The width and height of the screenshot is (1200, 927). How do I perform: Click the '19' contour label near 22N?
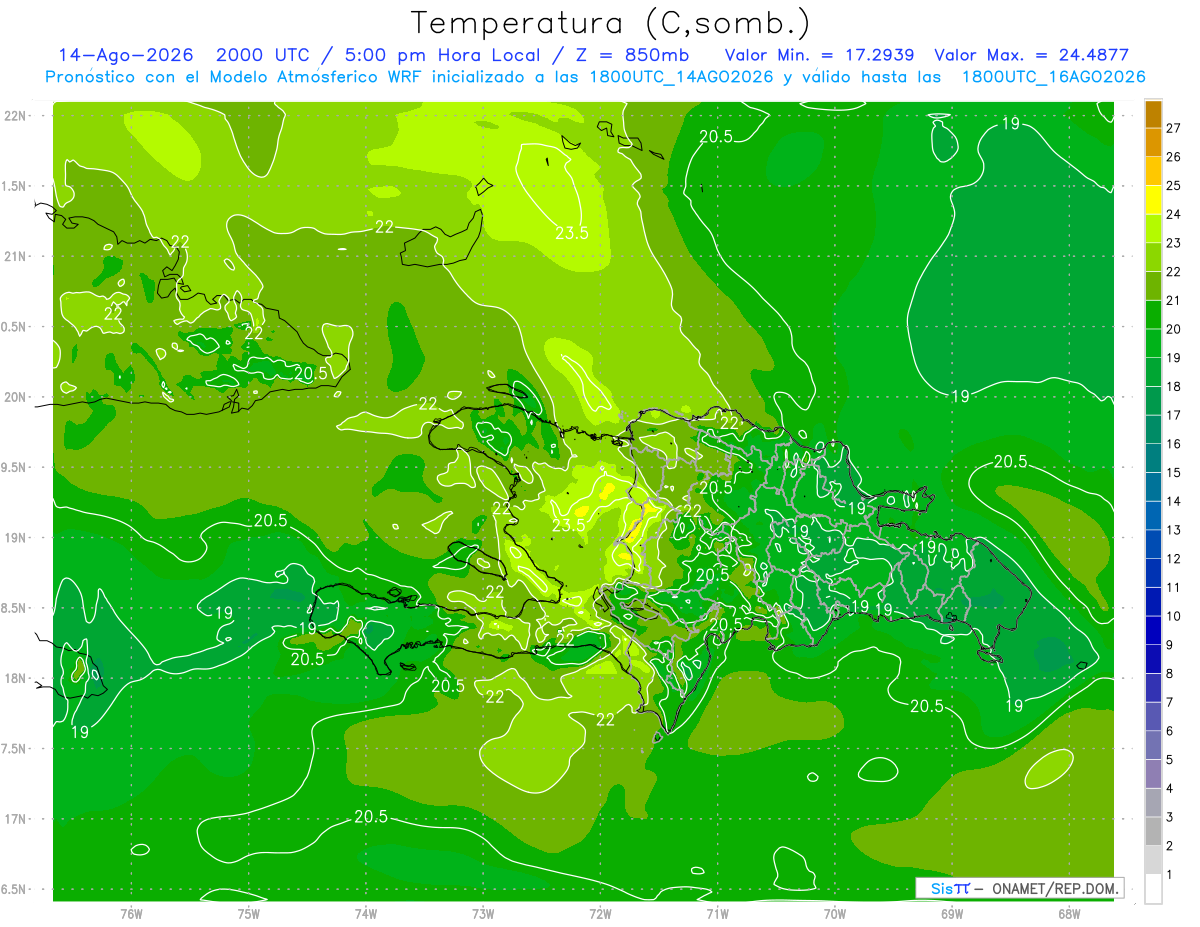(1011, 124)
